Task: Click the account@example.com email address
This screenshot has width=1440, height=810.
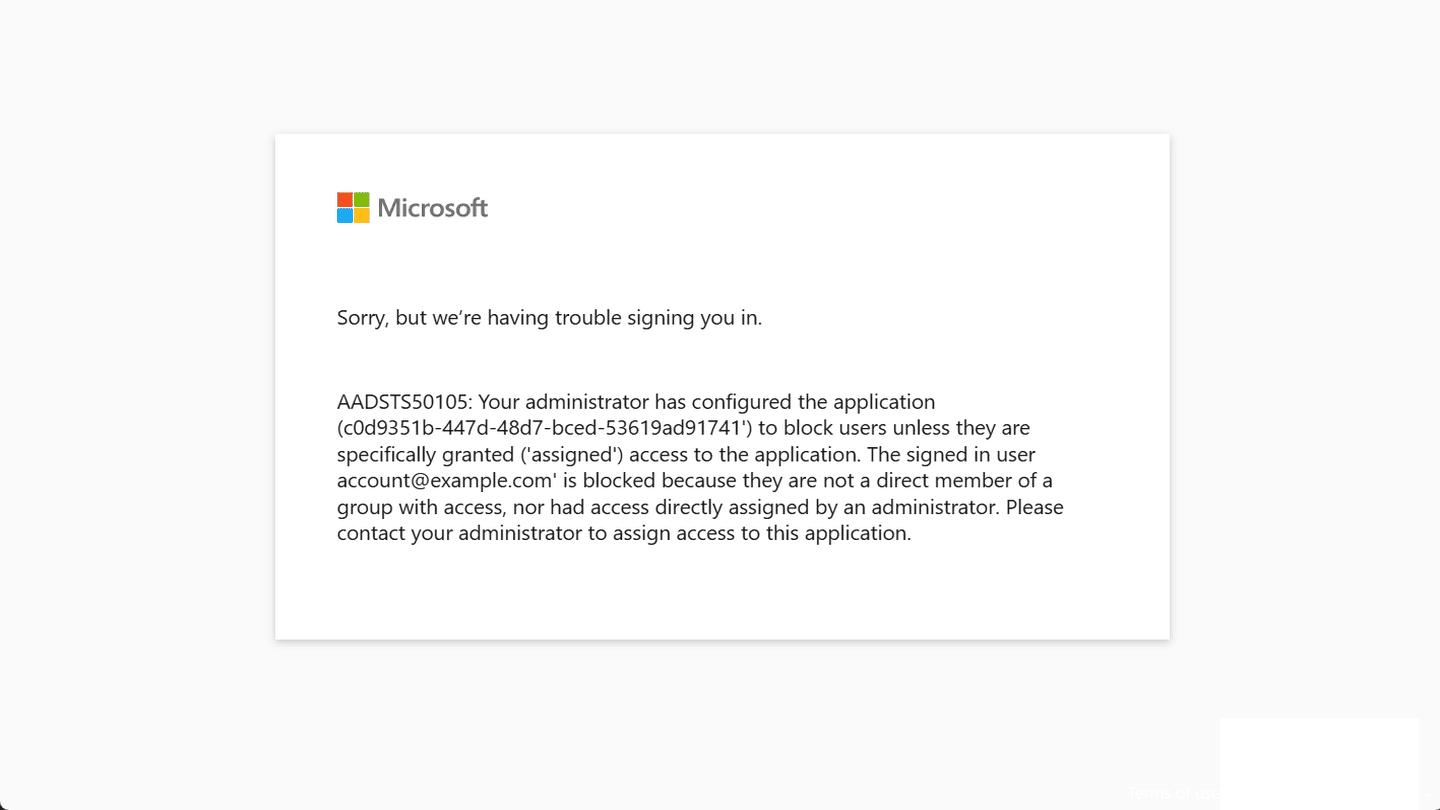Action: point(445,480)
